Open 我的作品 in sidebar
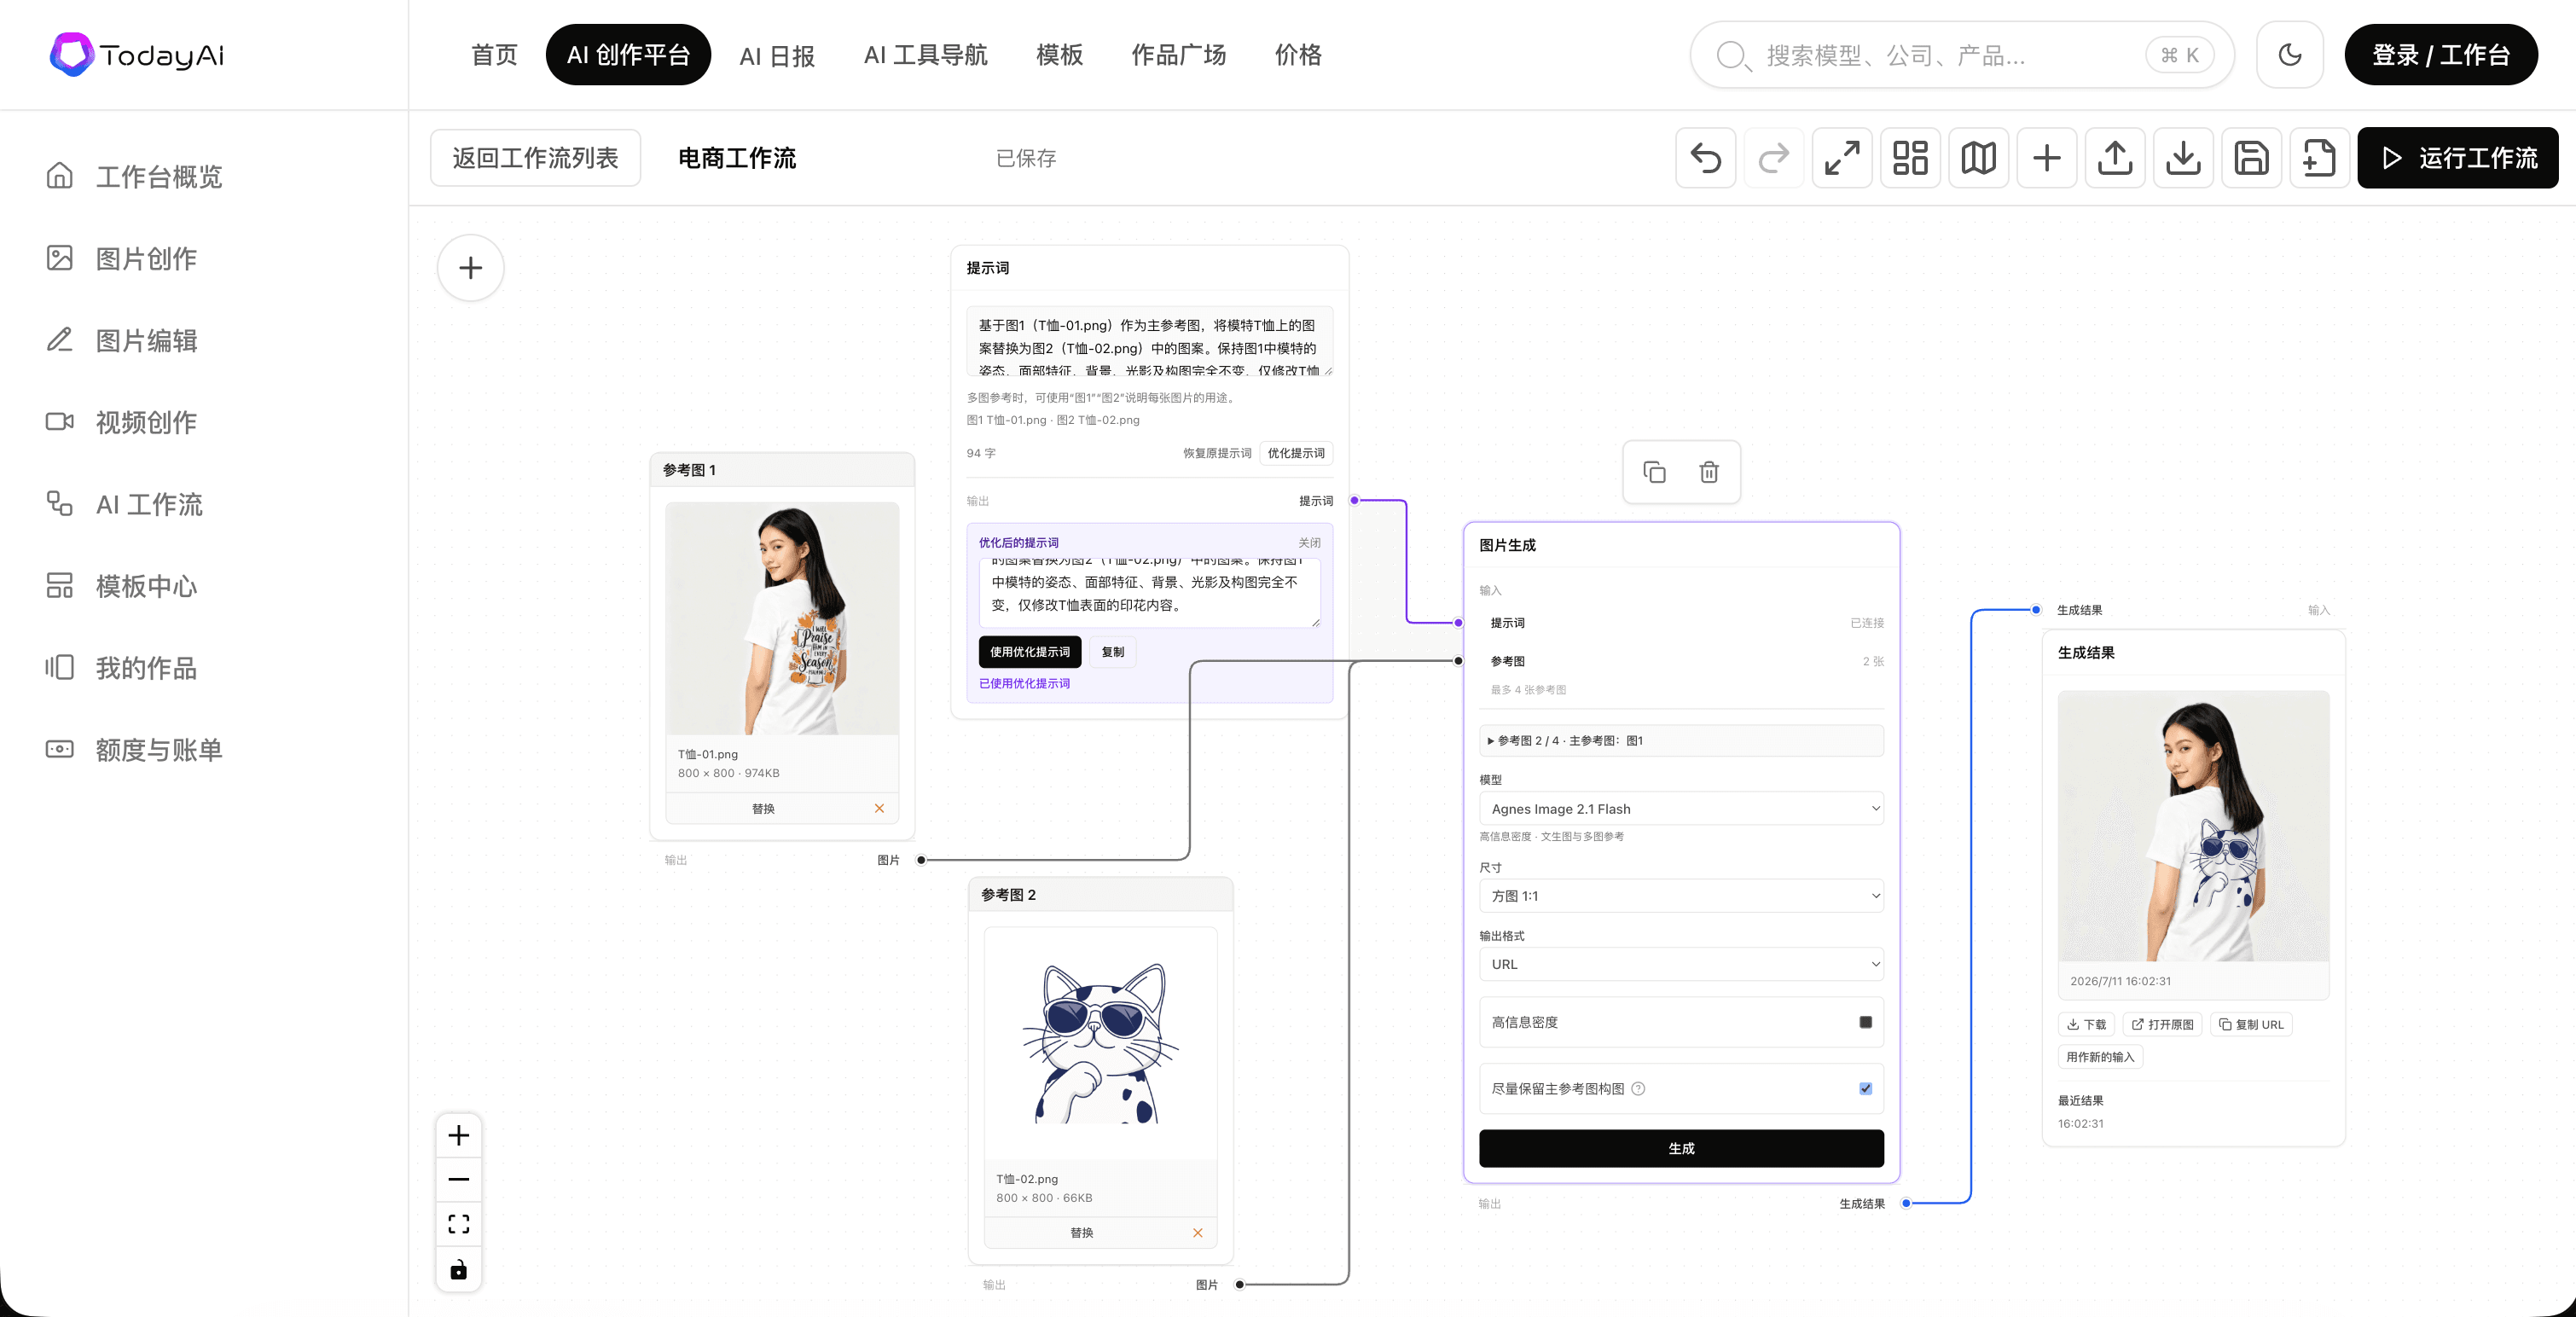2576x1317 pixels. (122, 669)
